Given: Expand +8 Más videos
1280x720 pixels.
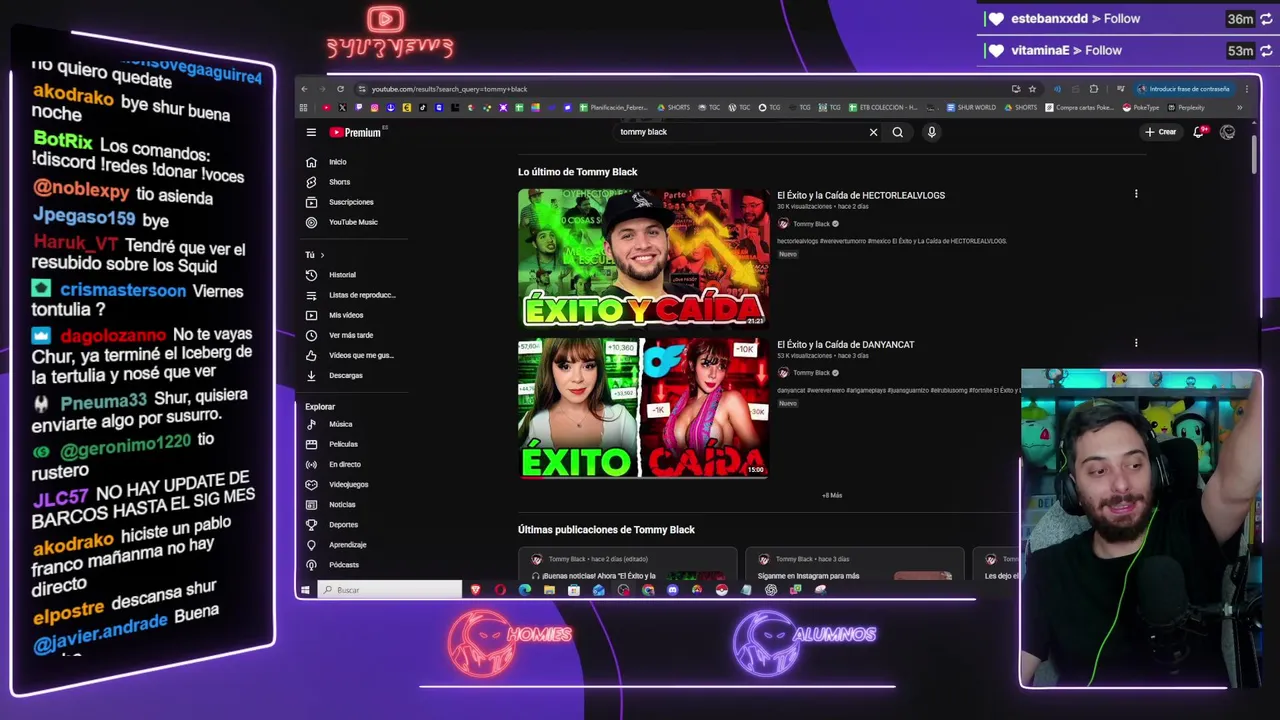Looking at the screenshot, I should [832, 495].
